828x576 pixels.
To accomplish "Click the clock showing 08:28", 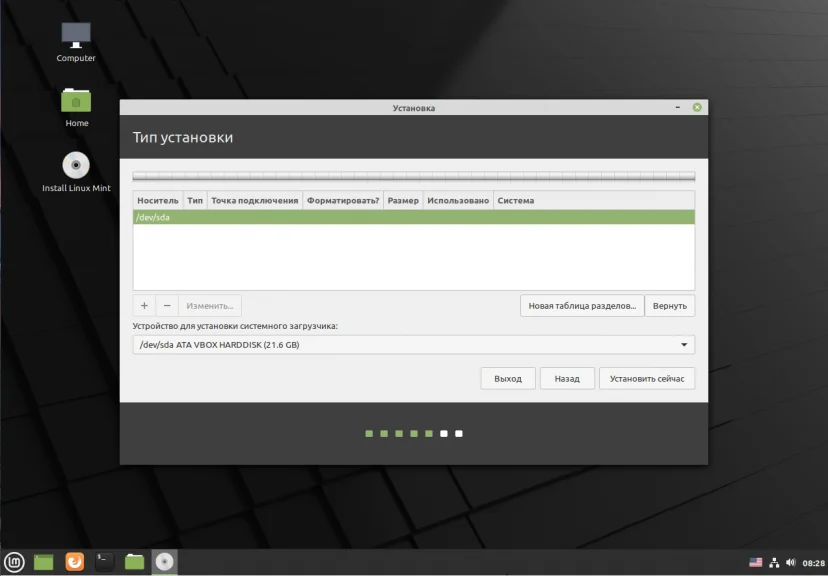I will (813, 563).
